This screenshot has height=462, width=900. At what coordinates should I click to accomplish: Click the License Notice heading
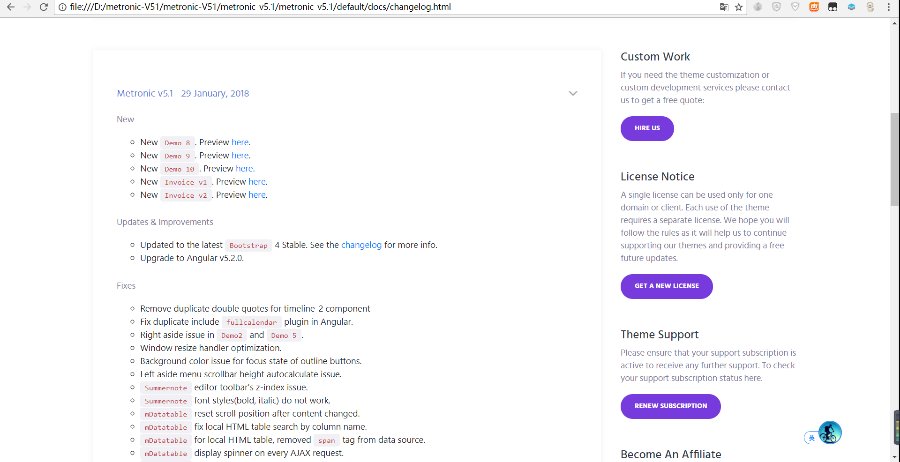(x=657, y=176)
